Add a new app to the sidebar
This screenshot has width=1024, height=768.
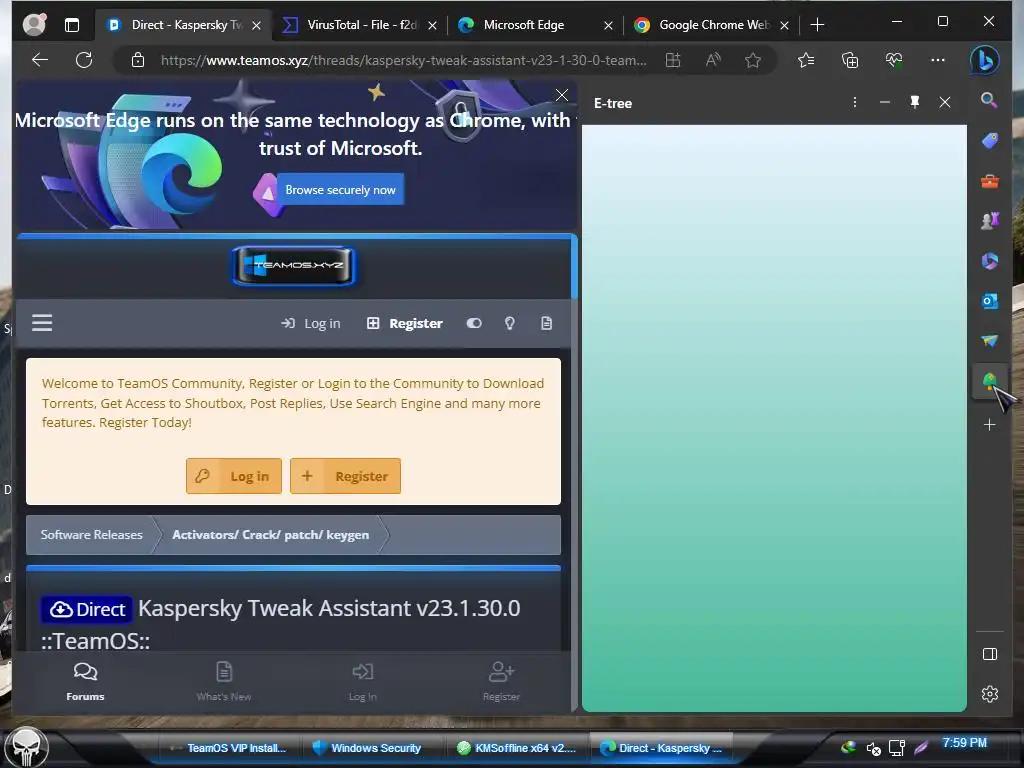coord(989,425)
